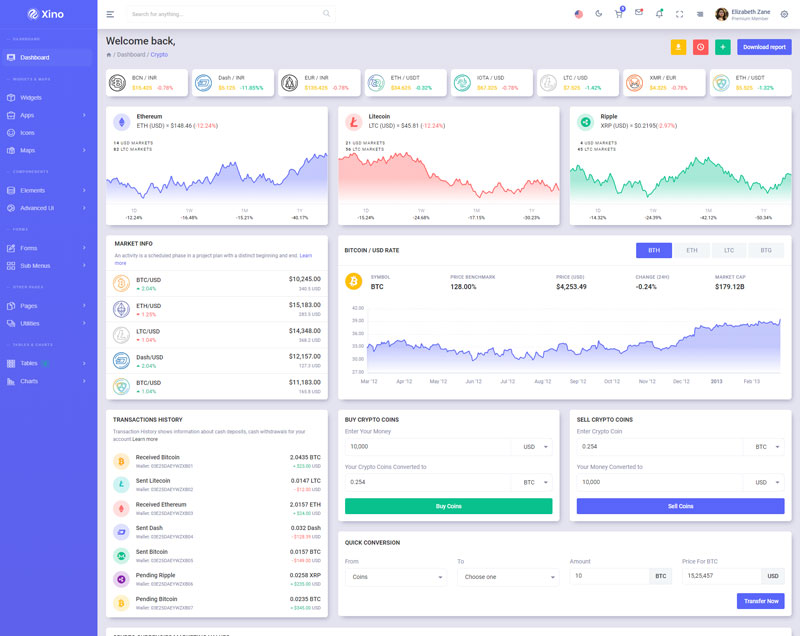This screenshot has width=800, height=636.
Task: Click the yellow download icon button
Action: [x=678, y=47]
